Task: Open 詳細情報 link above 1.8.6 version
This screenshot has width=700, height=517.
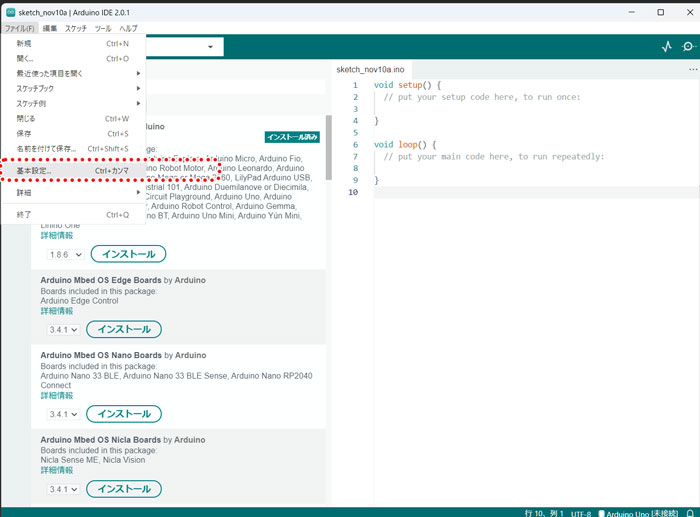Action: [x=57, y=235]
